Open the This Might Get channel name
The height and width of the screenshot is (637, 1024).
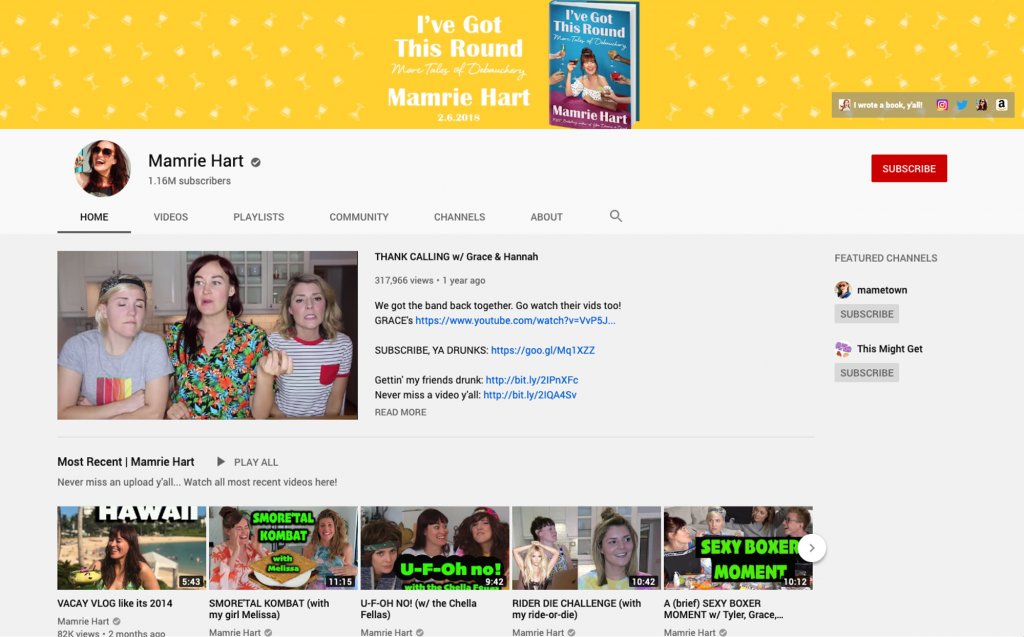(889, 349)
